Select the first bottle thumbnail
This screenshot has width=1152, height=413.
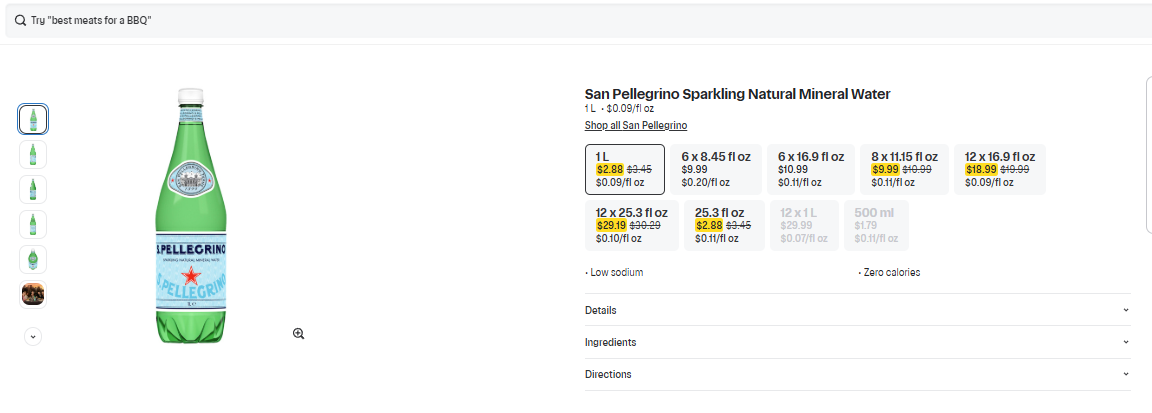click(33, 119)
